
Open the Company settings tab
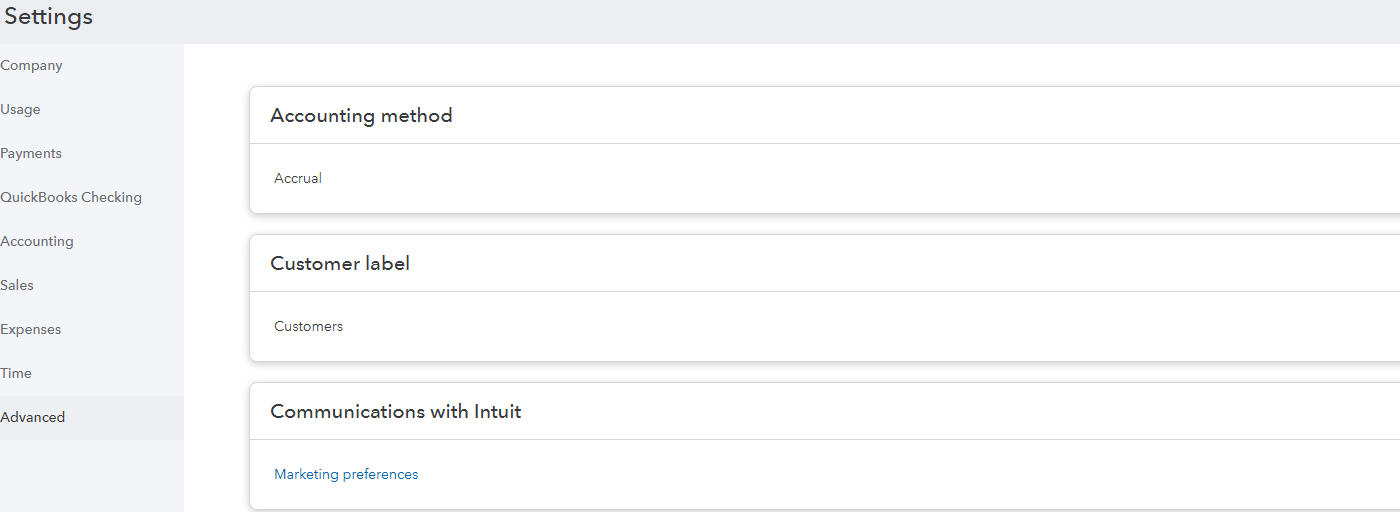coord(32,66)
